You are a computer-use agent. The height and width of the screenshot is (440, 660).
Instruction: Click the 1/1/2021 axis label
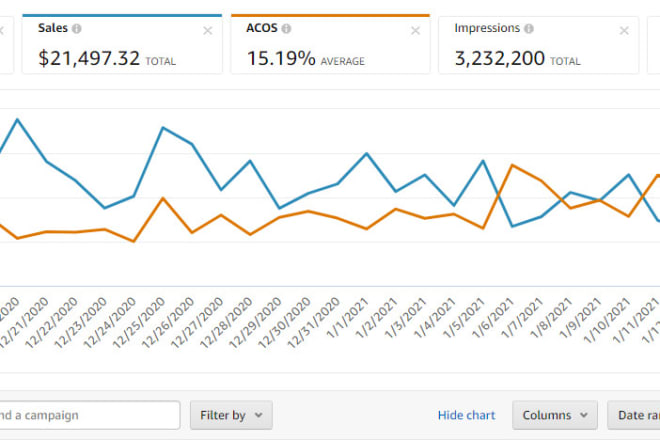[x=347, y=319]
